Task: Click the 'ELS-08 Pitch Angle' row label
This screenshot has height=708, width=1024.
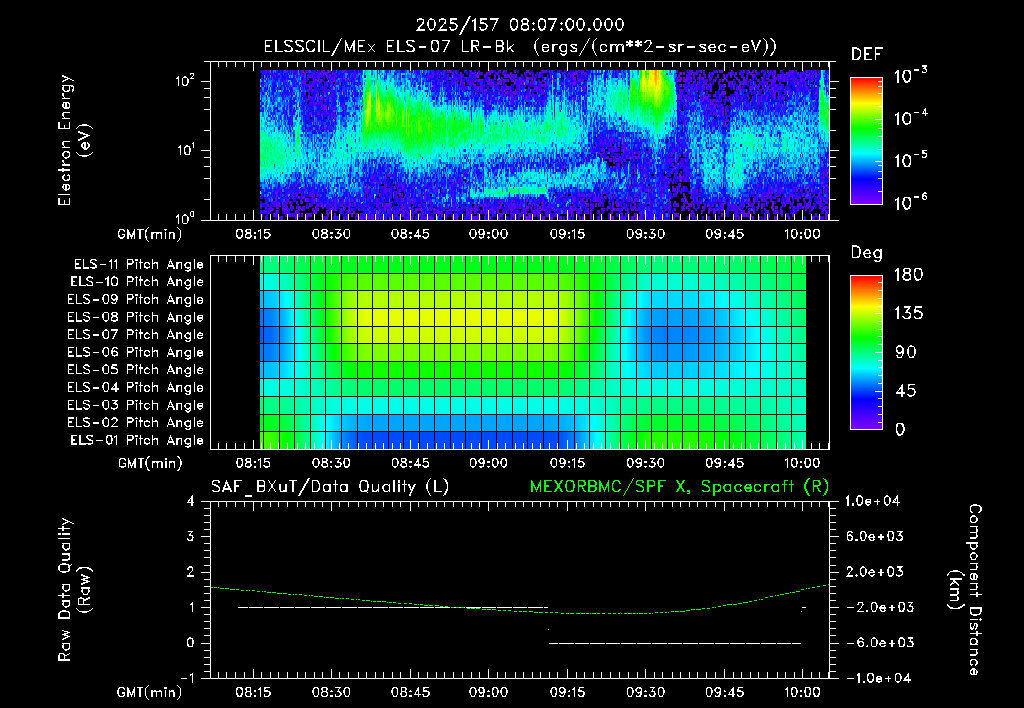Action: tap(136, 317)
